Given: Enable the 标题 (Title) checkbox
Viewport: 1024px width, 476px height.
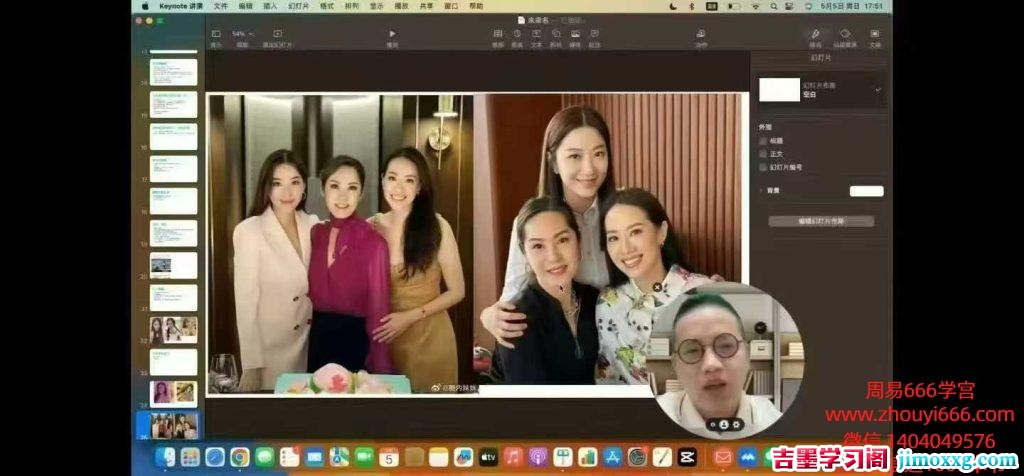Looking at the screenshot, I should [x=764, y=141].
